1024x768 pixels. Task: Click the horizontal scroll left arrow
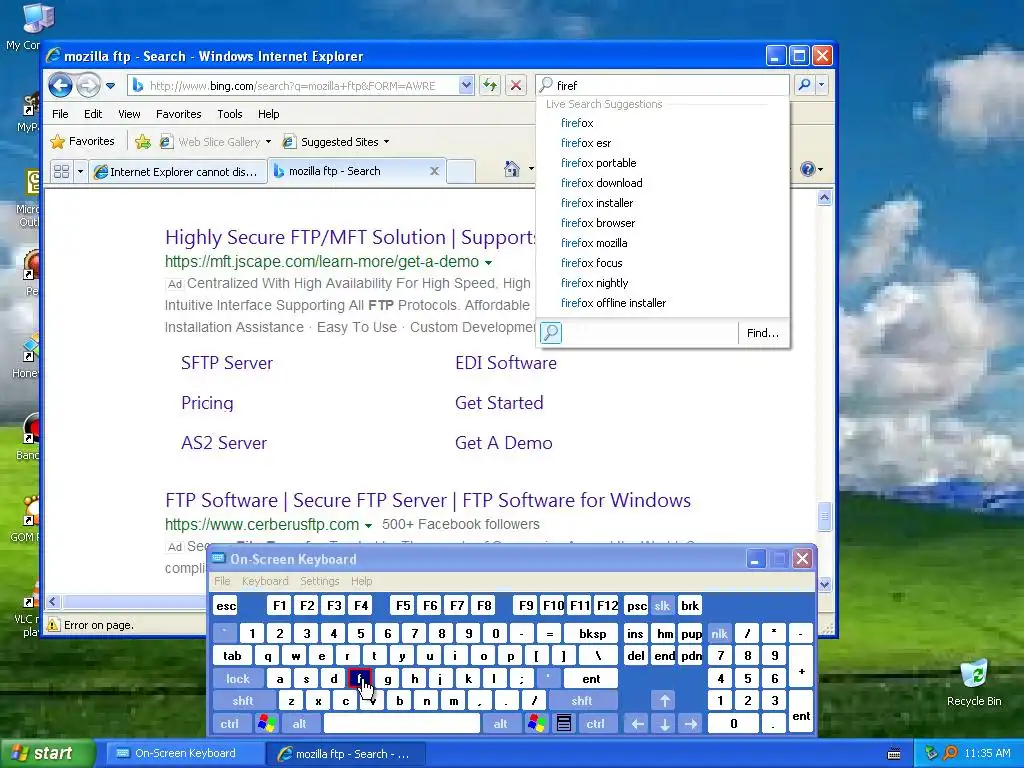pos(53,601)
